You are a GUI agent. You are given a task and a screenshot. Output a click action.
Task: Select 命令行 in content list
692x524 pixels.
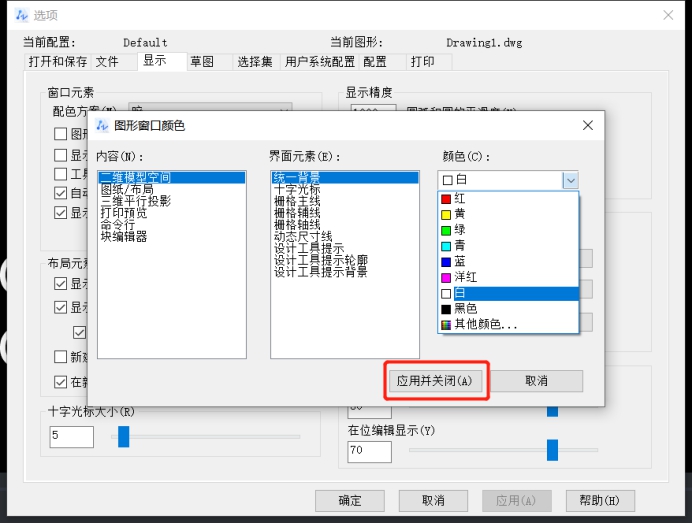[171, 225]
